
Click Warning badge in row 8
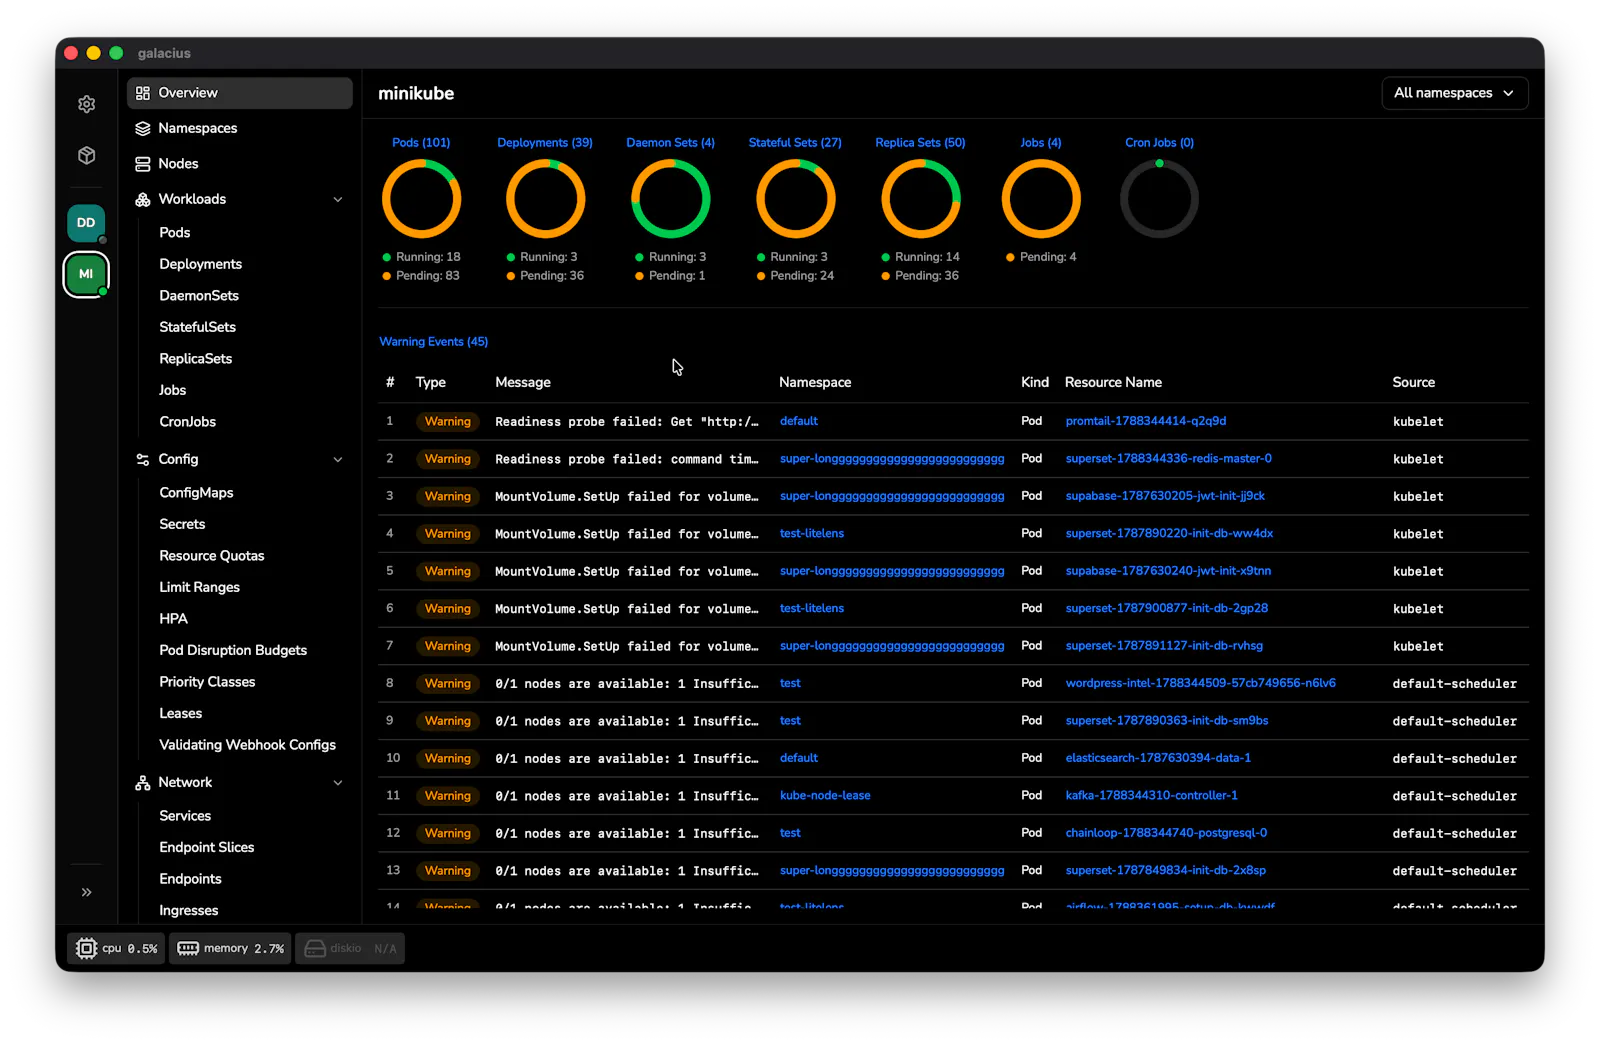pyautogui.click(x=448, y=684)
